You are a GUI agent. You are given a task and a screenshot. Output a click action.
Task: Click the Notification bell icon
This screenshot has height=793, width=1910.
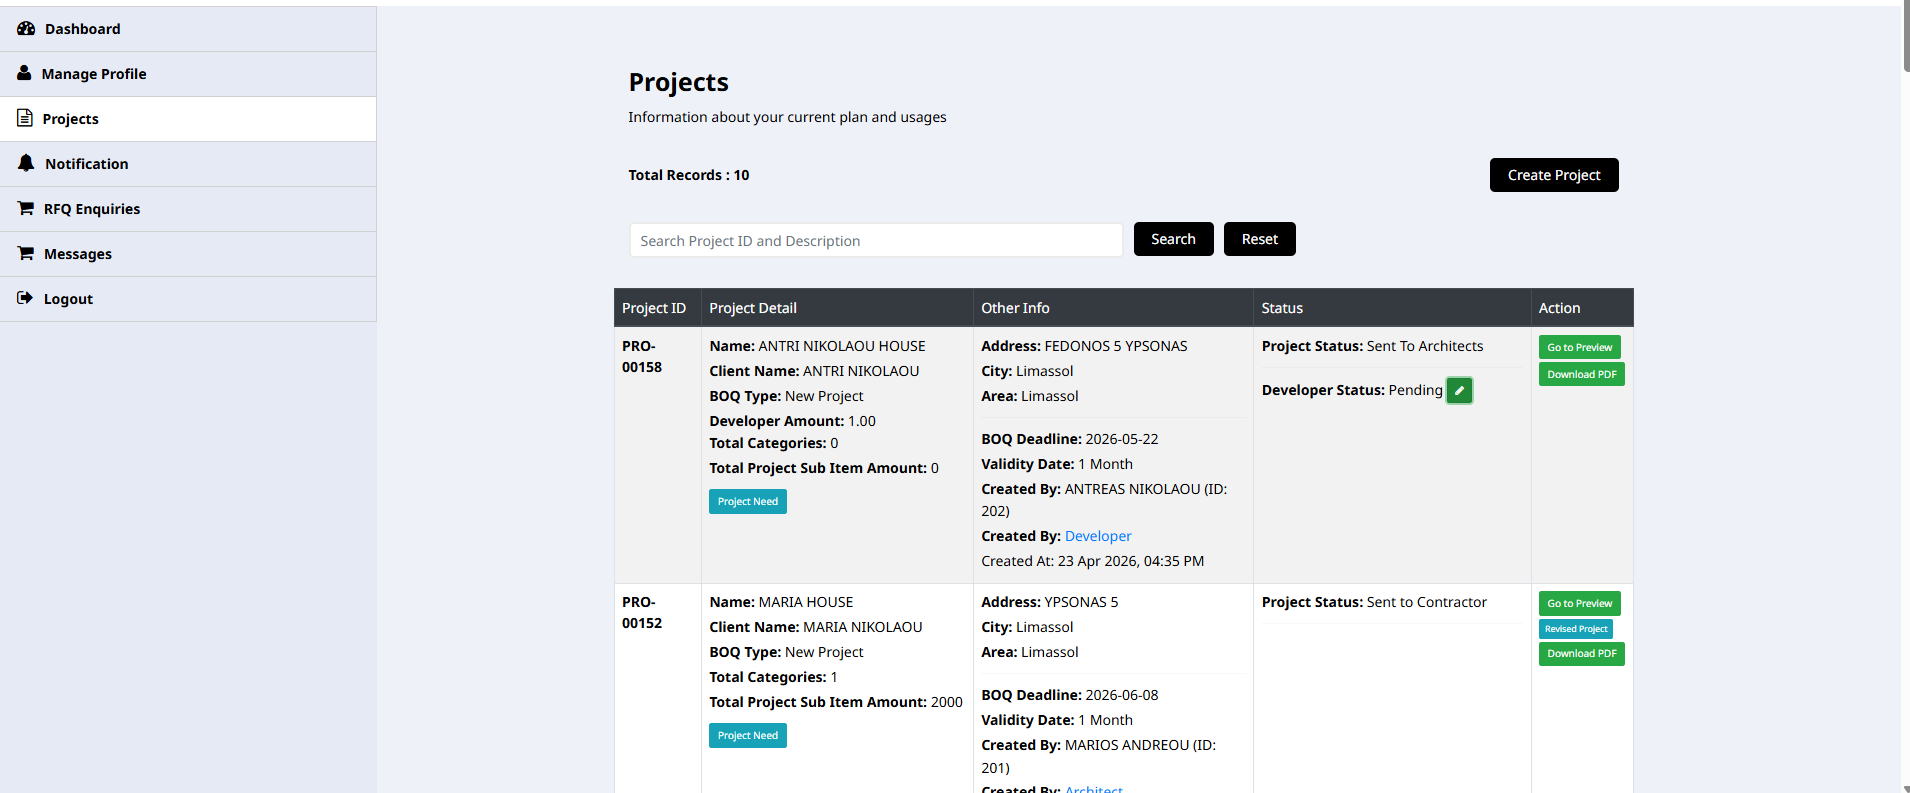pos(26,163)
